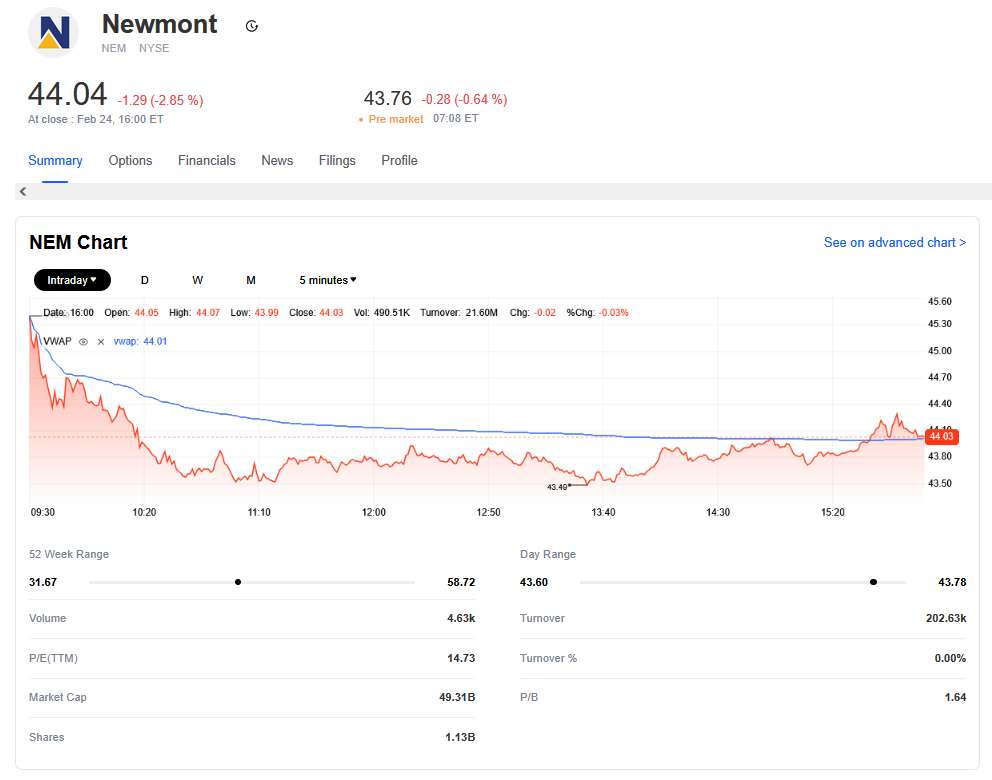Image resolution: width=992 pixels, height=780 pixels.
Task: Open the News tab
Action: coord(277,161)
